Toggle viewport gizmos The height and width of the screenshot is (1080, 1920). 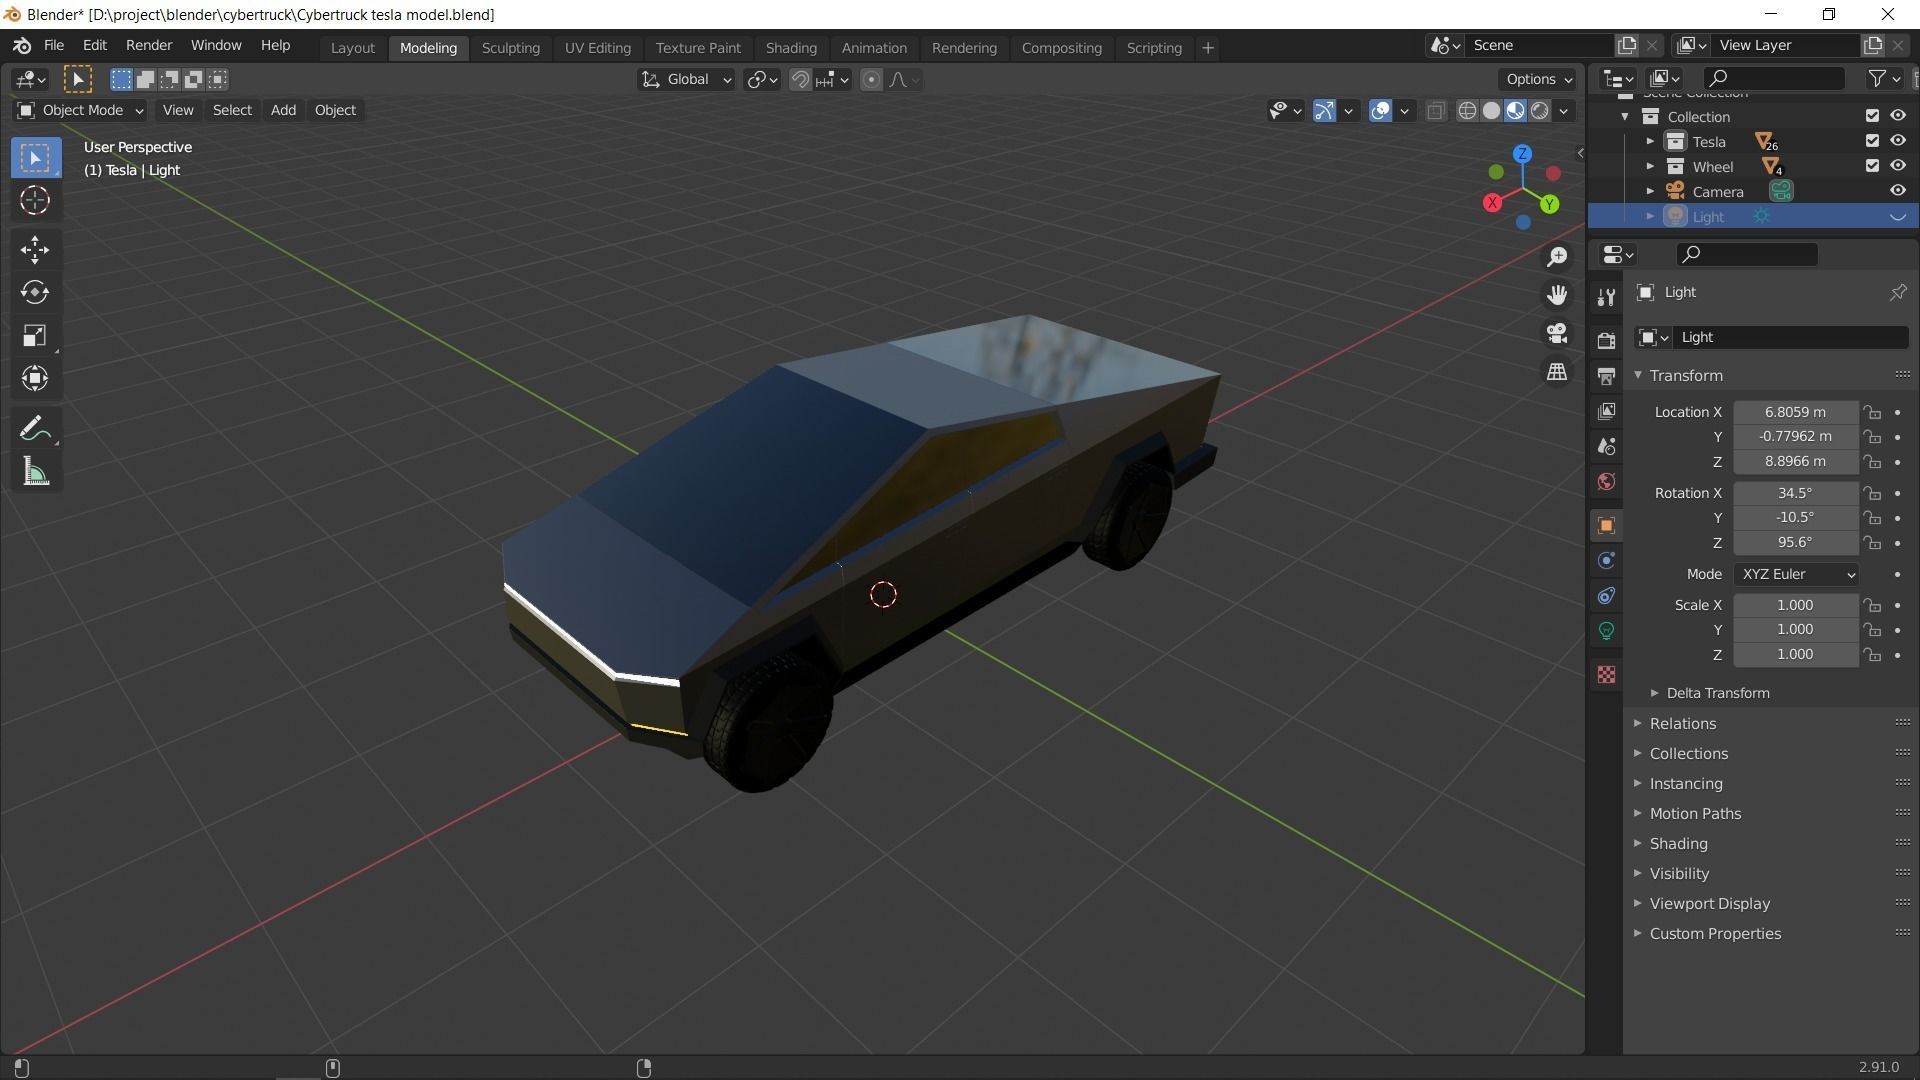click(x=1324, y=111)
